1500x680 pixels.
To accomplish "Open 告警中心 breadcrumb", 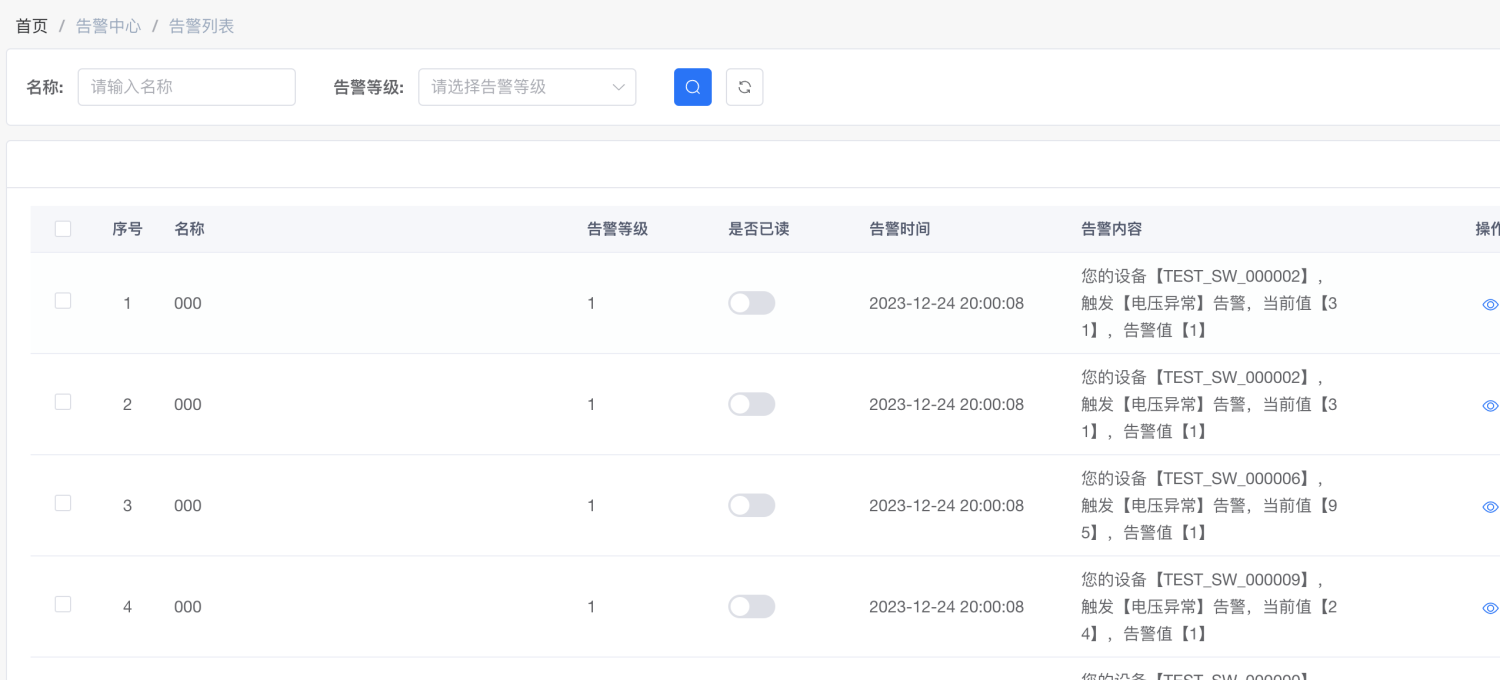I will 108,26.
